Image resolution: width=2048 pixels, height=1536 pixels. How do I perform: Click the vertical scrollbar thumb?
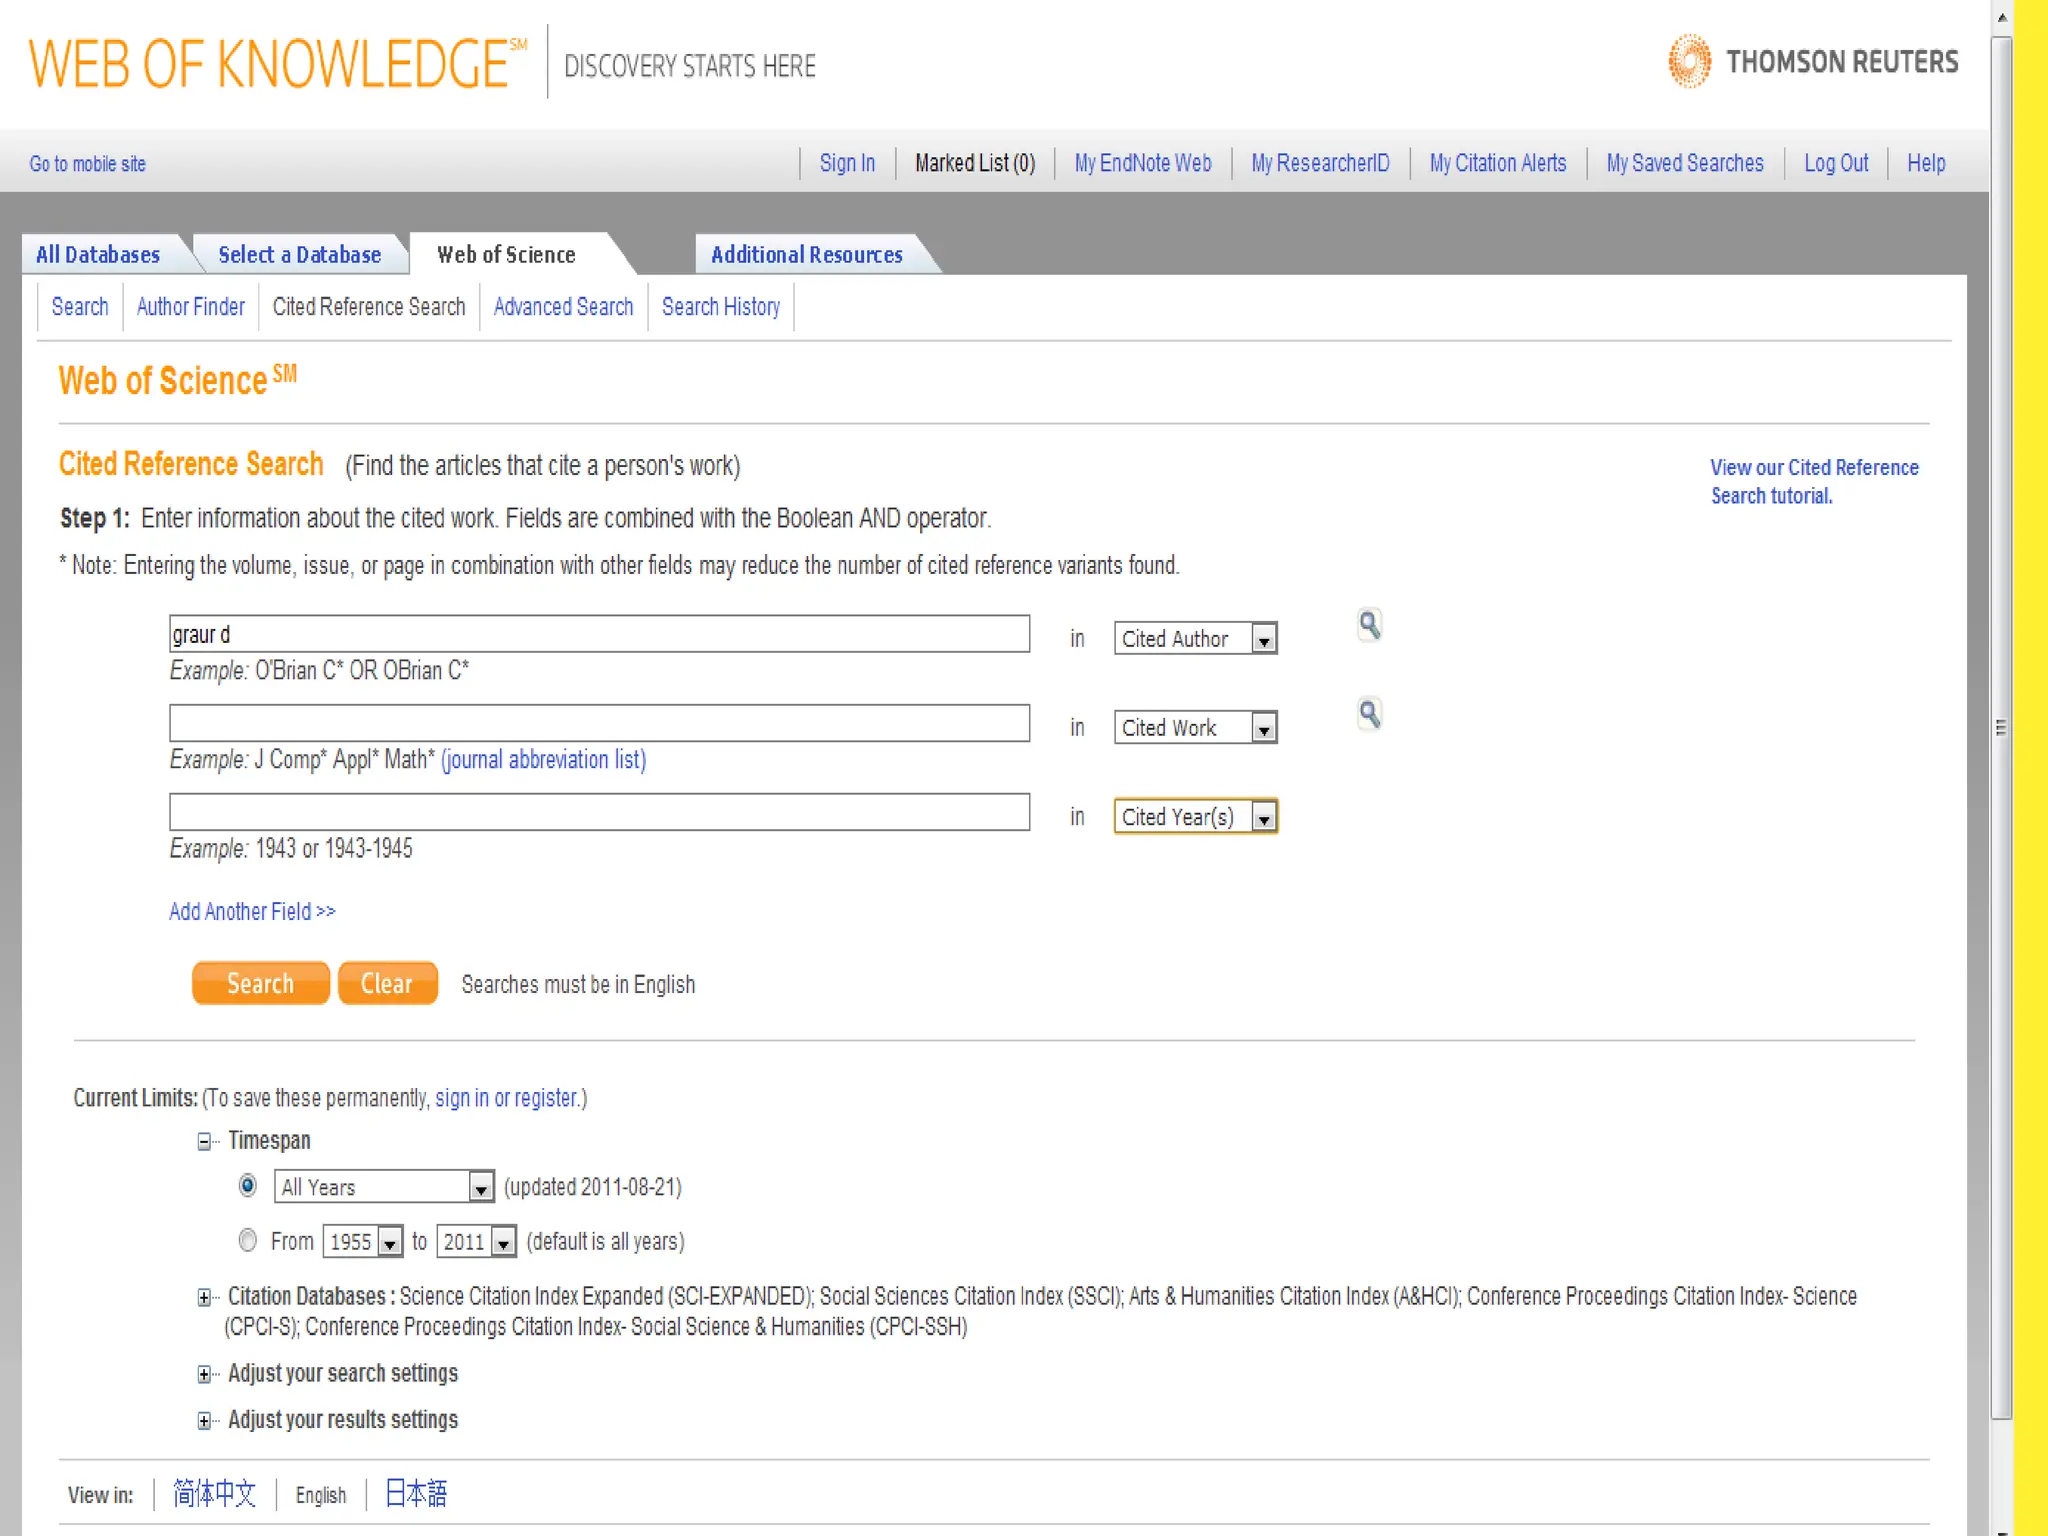point(2001,728)
